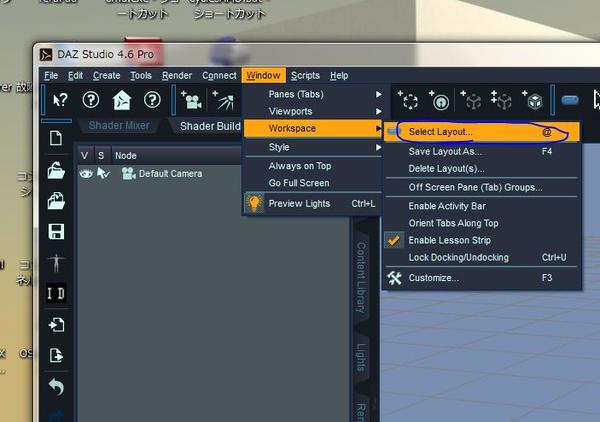Click the second circled question mark icon
The height and width of the screenshot is (422, 600).
pos(152,100)
